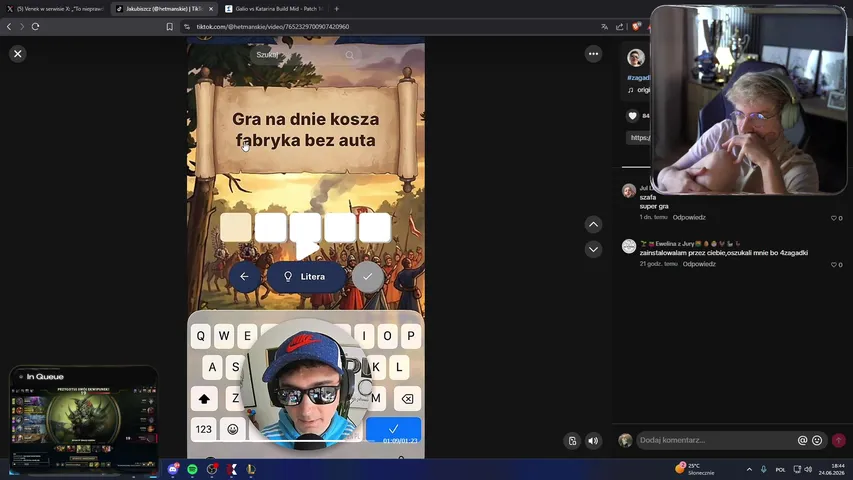This screenshot has width=853, height=480.
Task: Share this page via the toolbar share icon
Action: click(620, 27)
